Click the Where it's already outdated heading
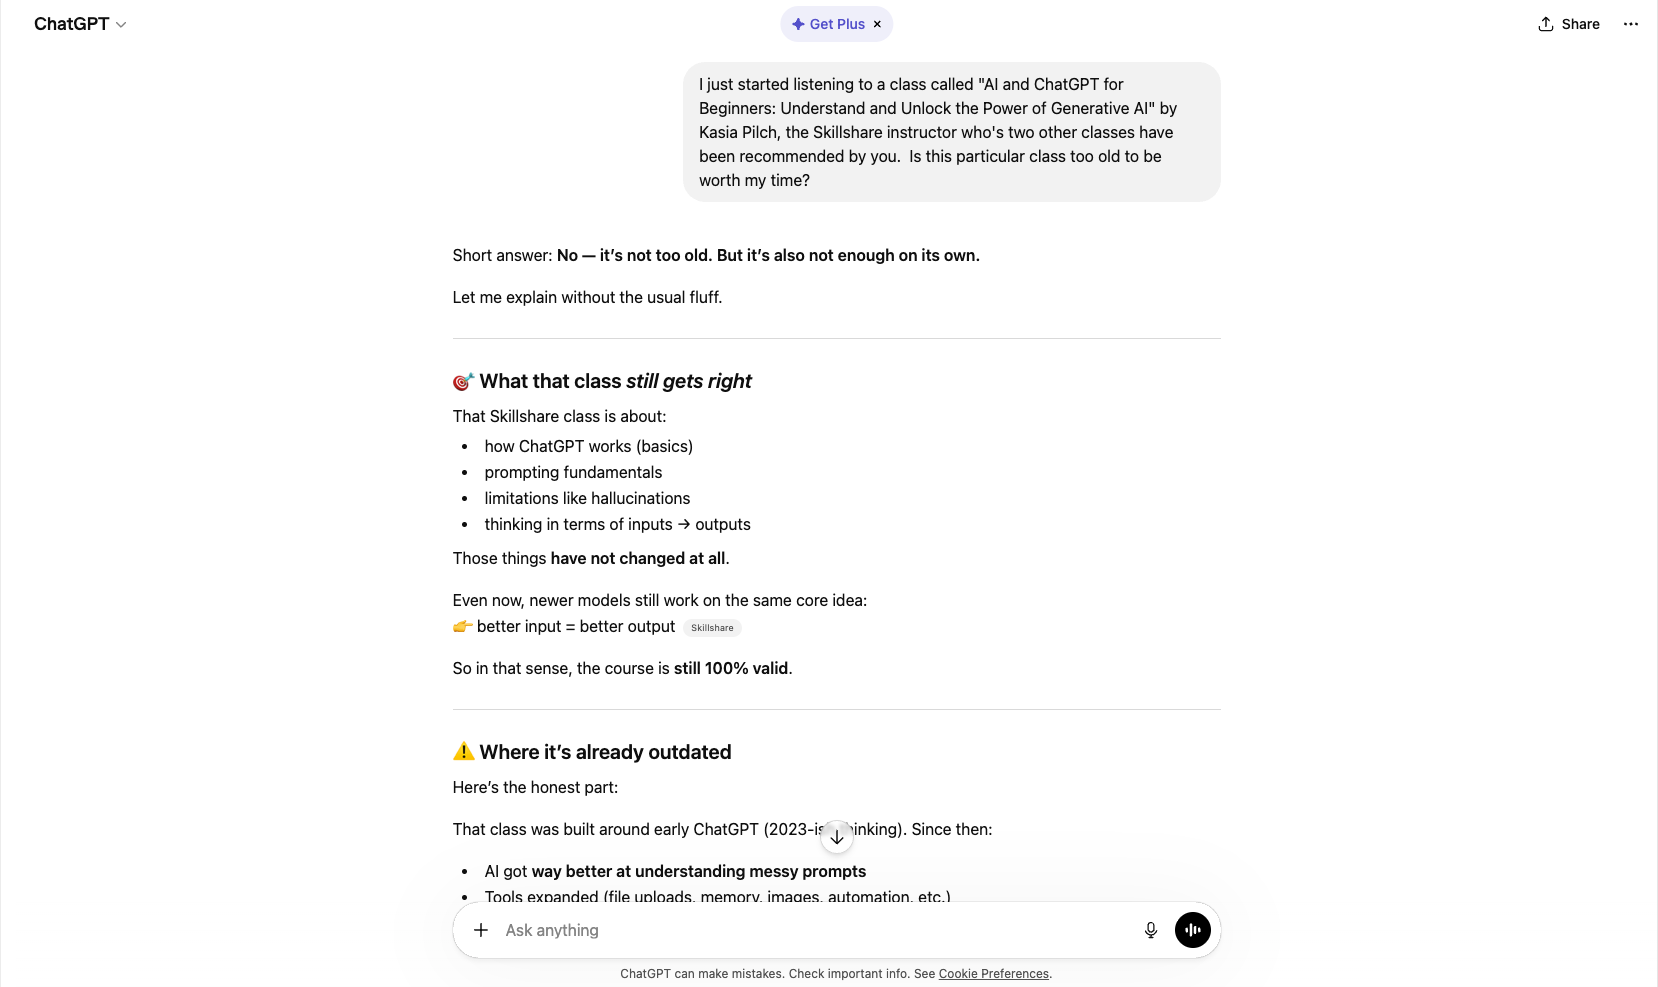 coord(605,752)
